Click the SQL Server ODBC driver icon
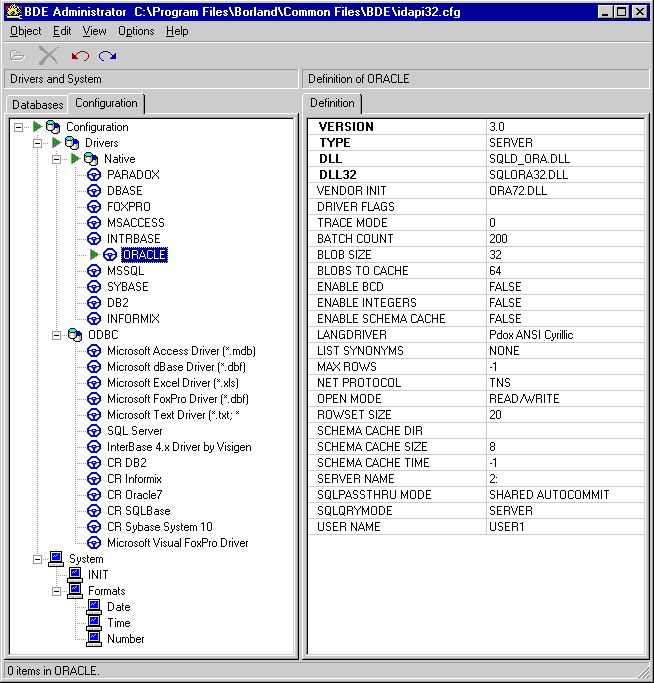Image resolution: width=654 pixels, height=683 pixels. [x=95, y=431]
